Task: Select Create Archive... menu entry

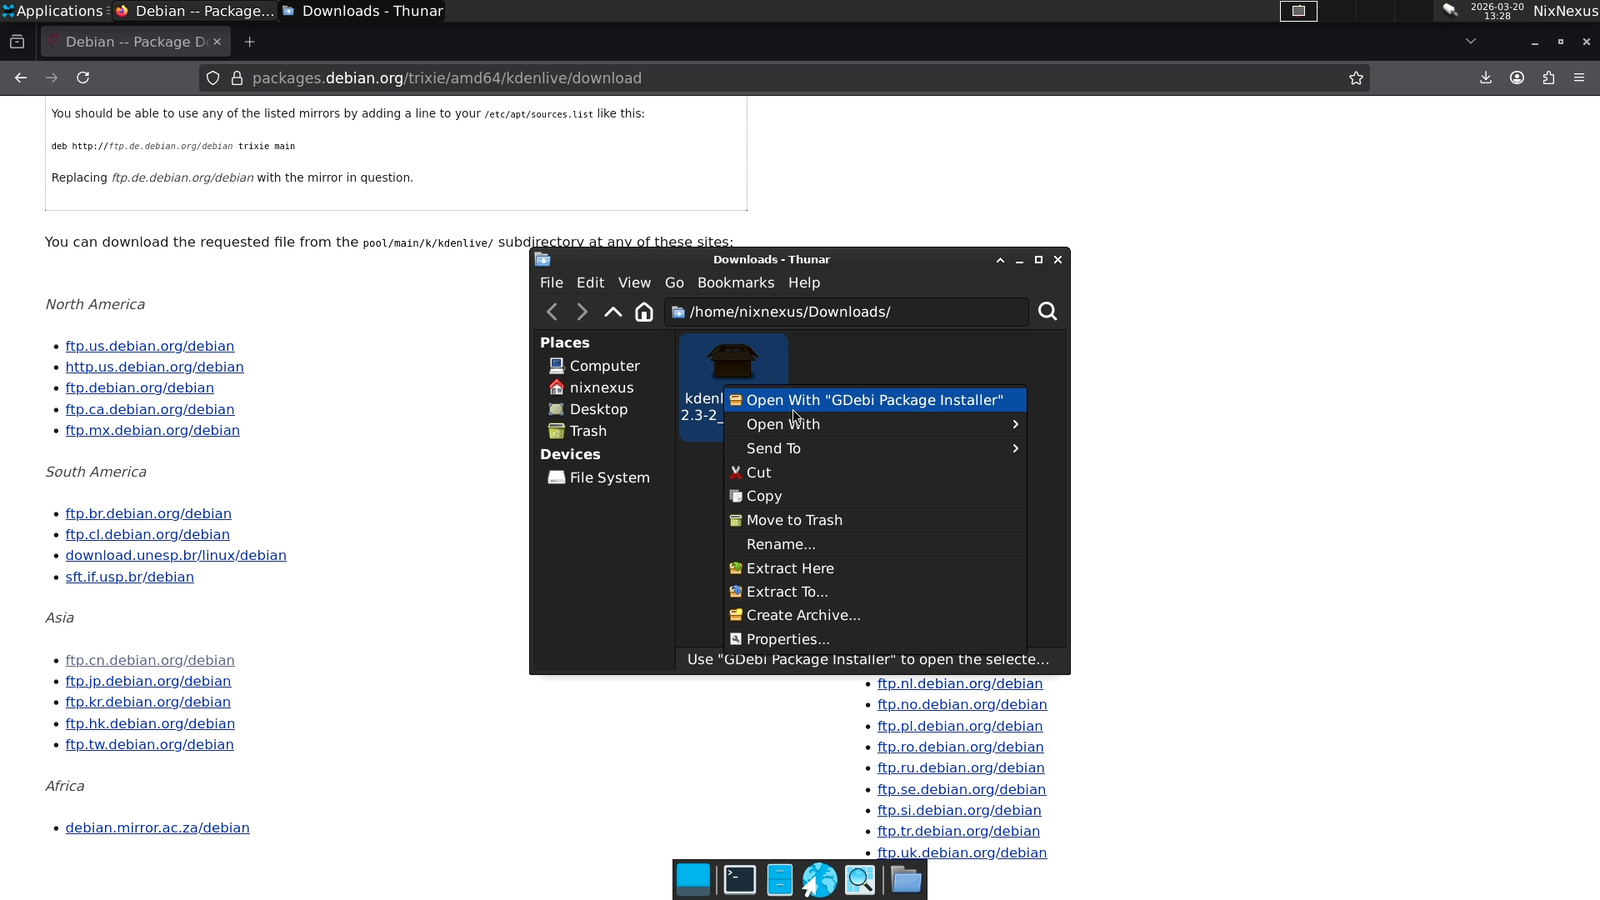Action: 875,615
